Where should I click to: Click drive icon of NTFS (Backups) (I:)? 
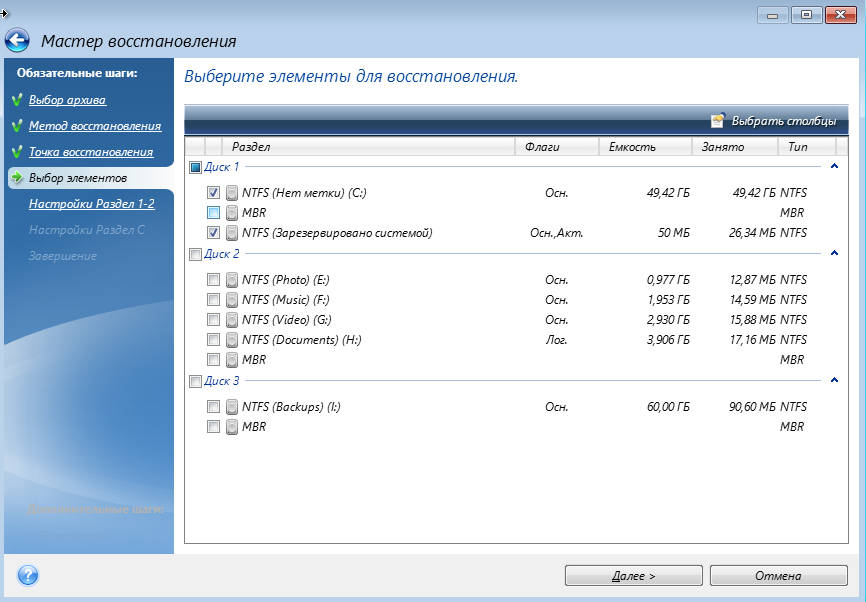(x=232, y=407)
